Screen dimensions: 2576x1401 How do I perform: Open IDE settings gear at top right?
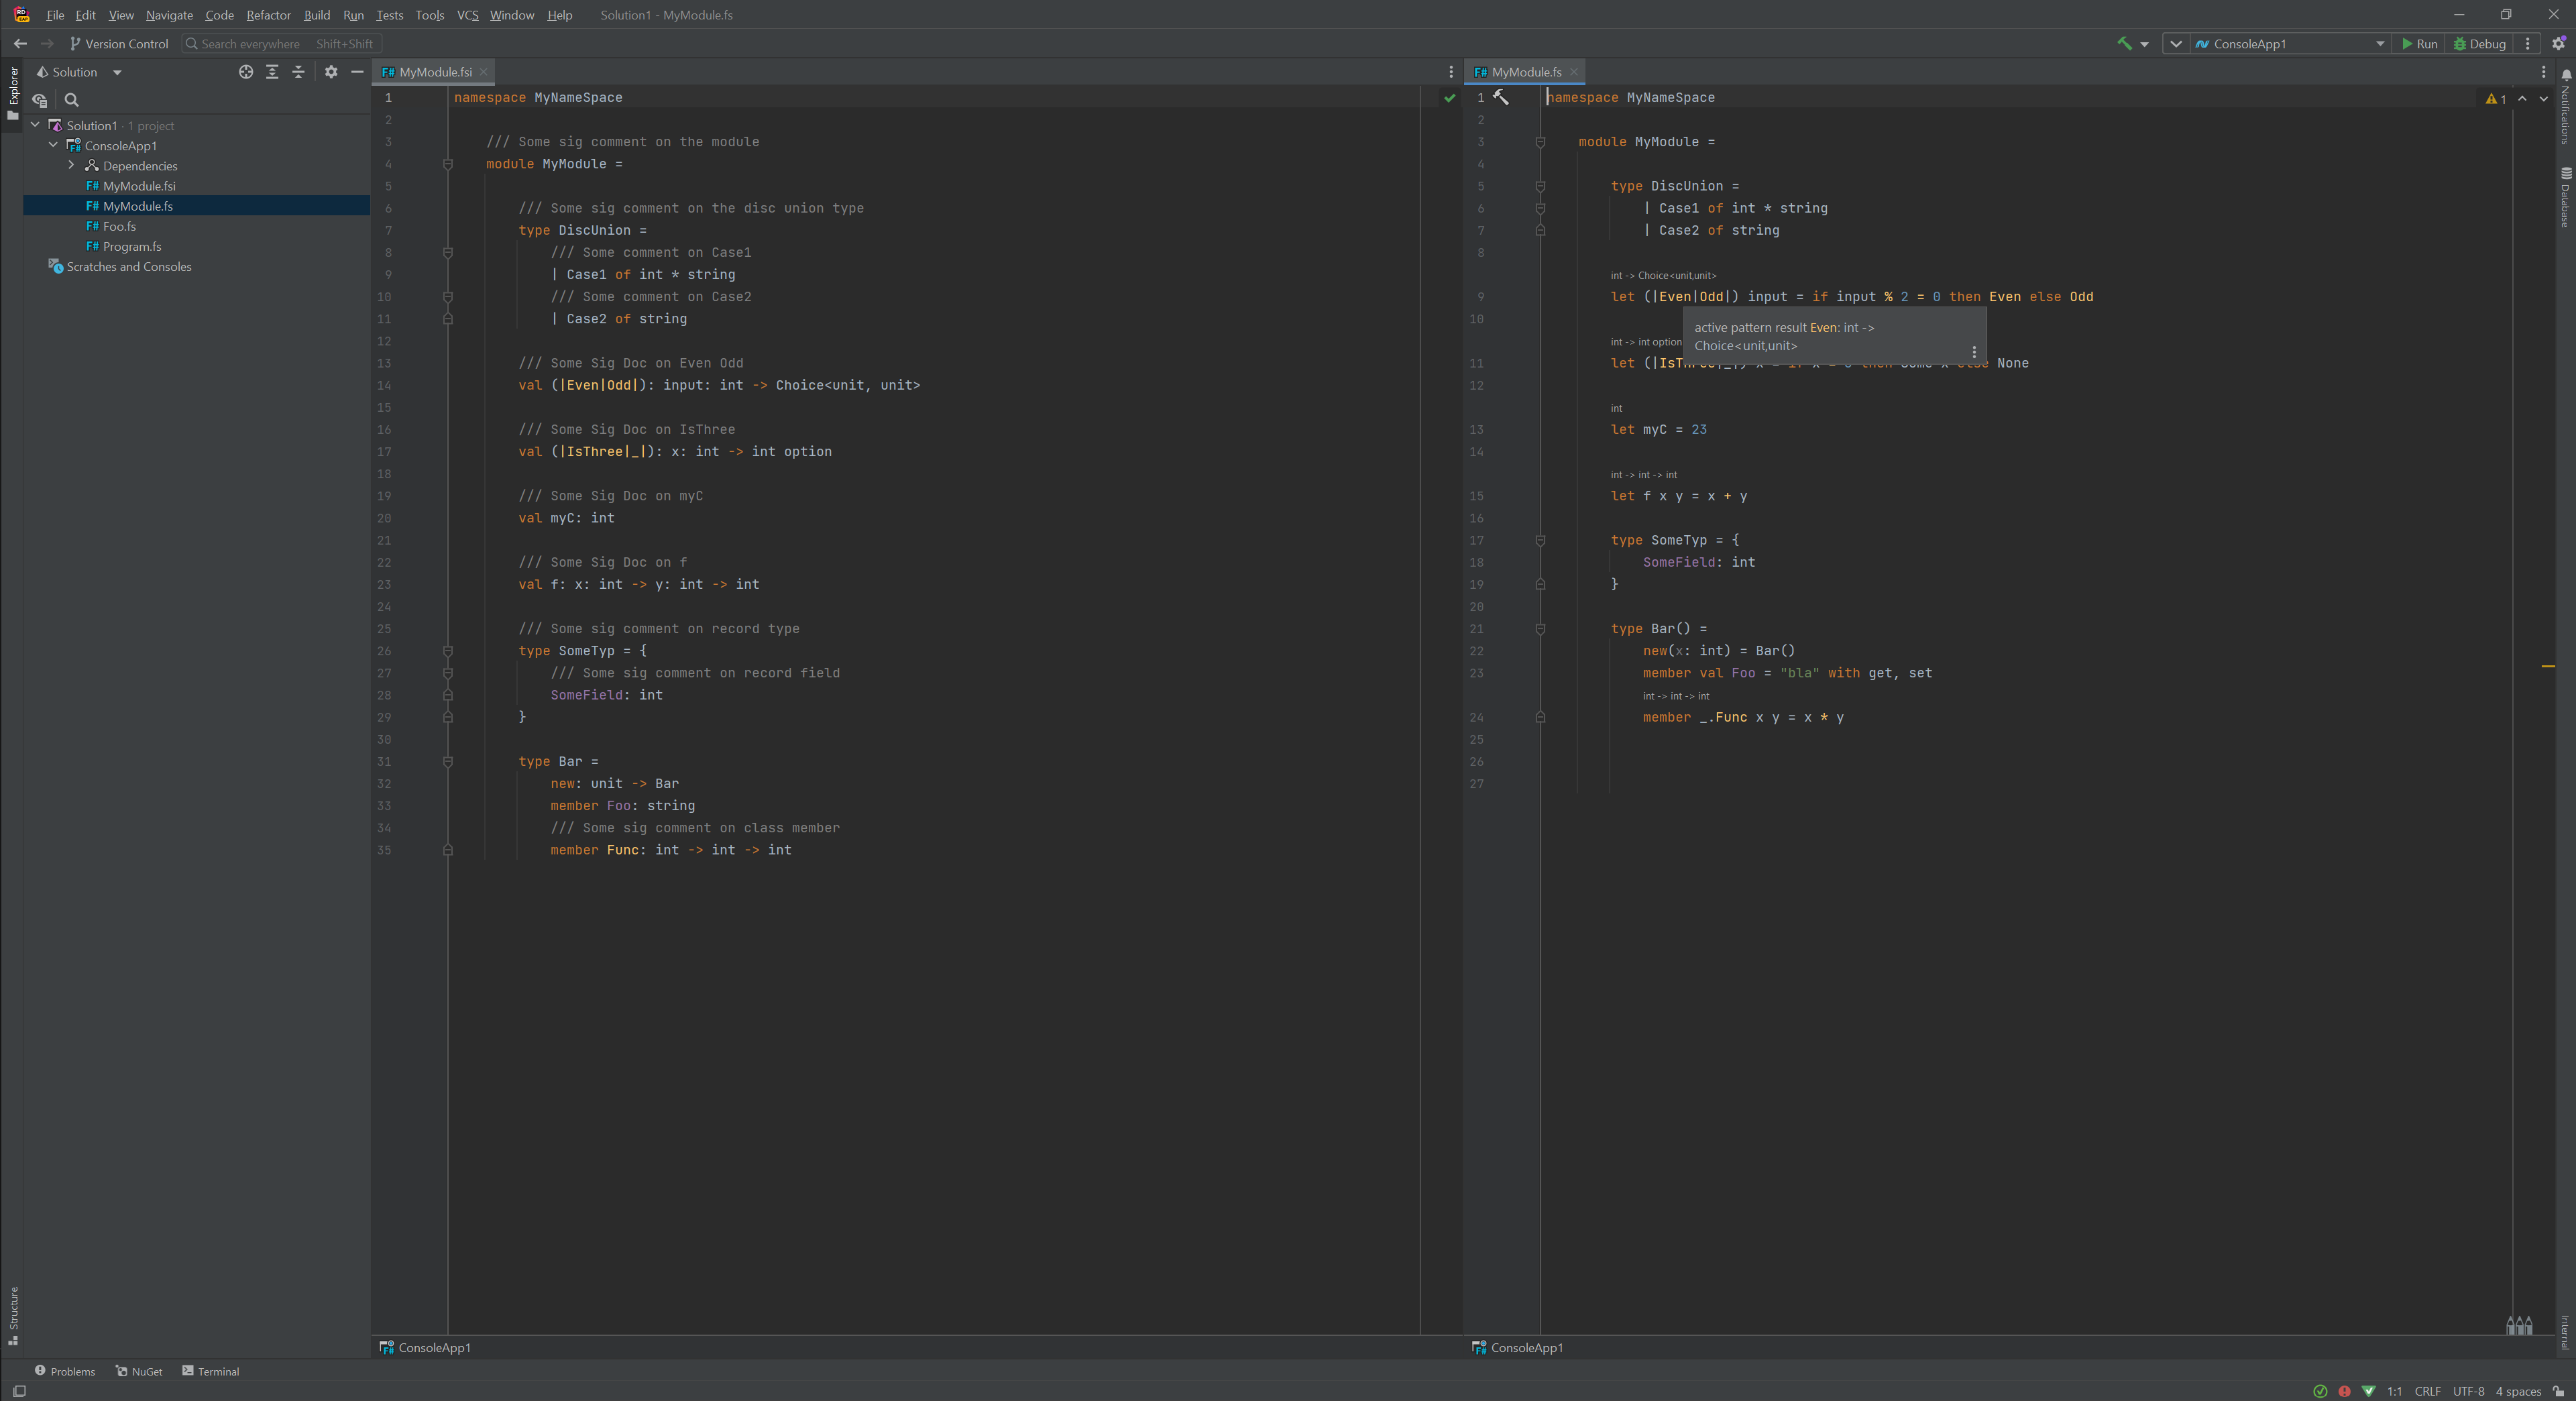click(x=2558, y=44)
